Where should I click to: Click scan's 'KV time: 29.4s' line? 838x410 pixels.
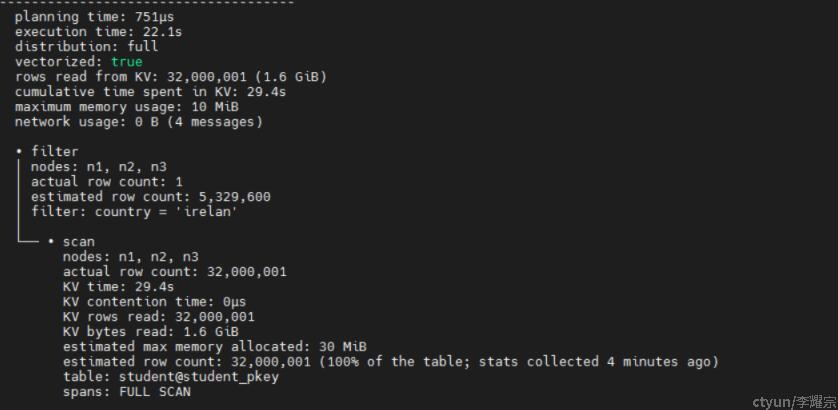click(118, 287)
